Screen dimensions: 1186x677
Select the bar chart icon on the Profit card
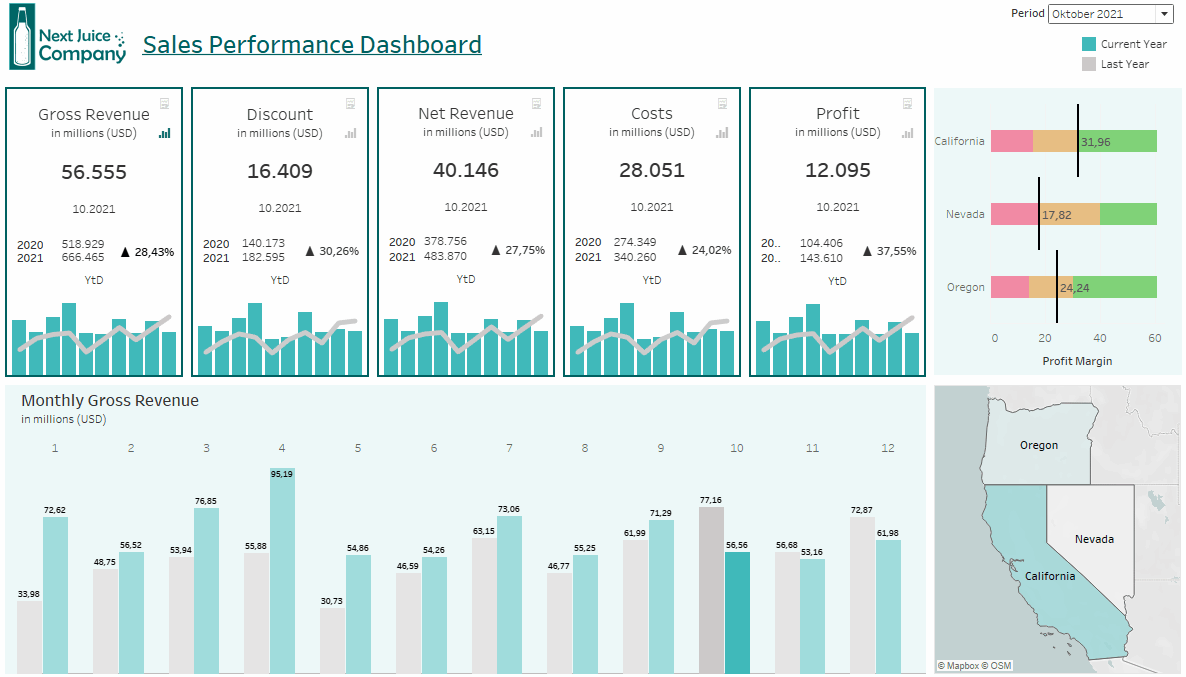tap(908, 132)
